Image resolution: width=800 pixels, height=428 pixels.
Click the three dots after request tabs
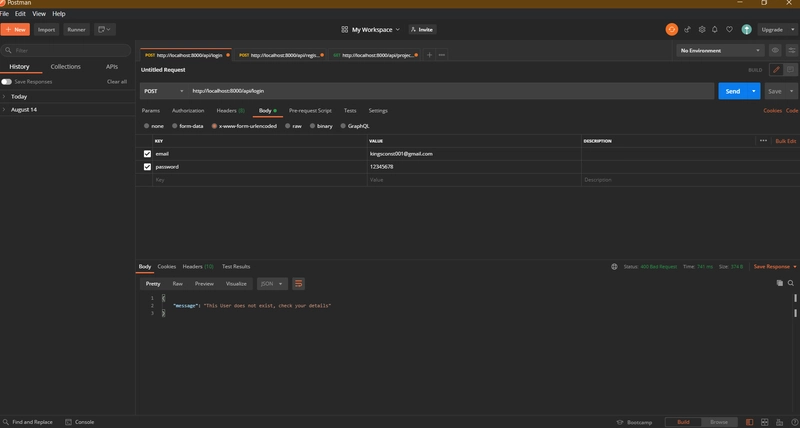[442, 55]
